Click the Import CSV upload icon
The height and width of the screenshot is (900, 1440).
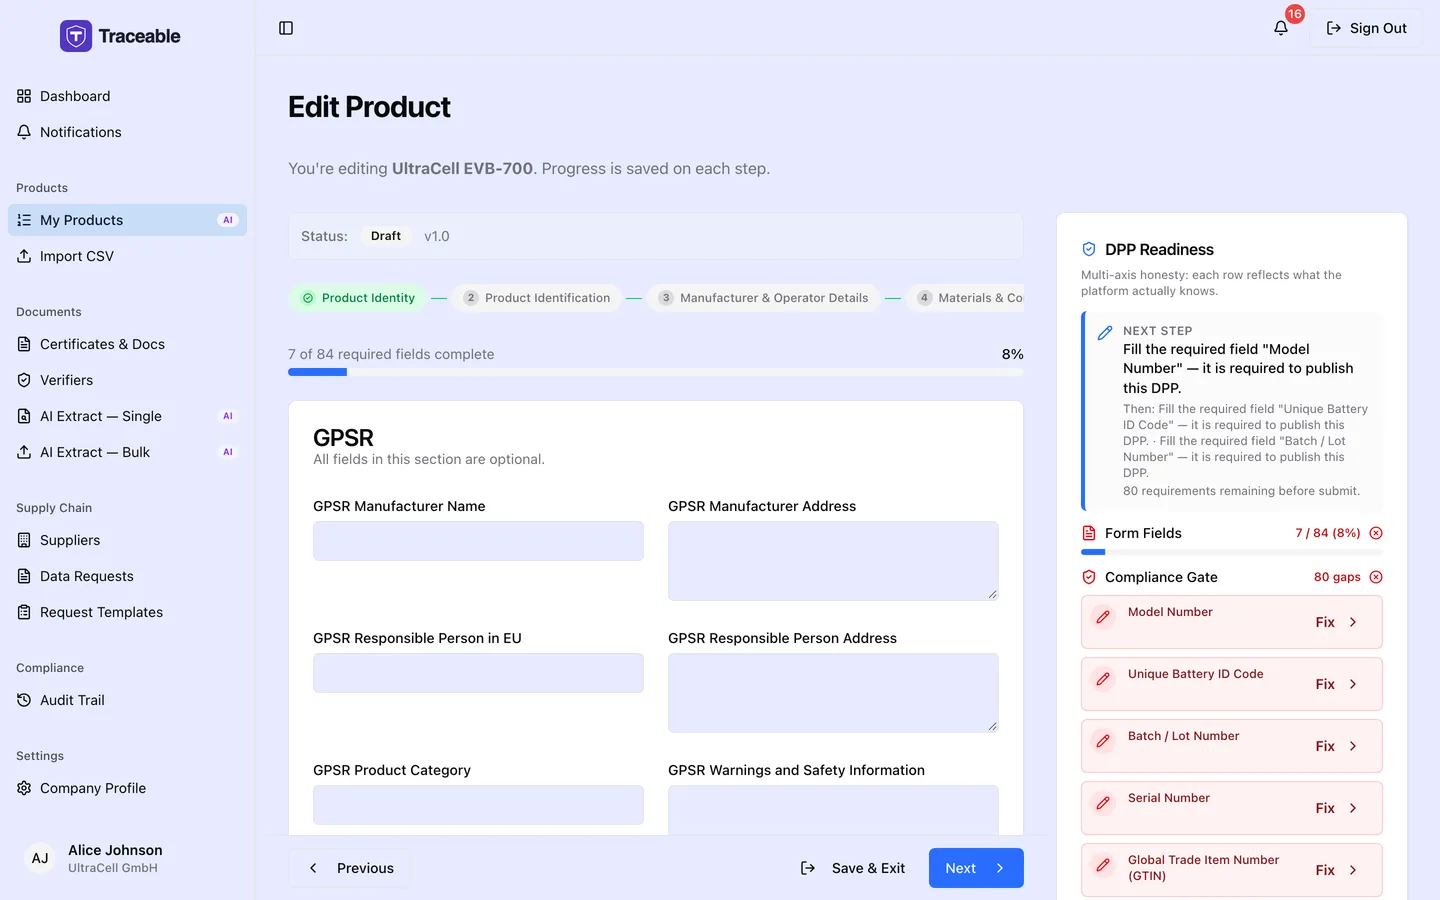click(x=24, y=256)
